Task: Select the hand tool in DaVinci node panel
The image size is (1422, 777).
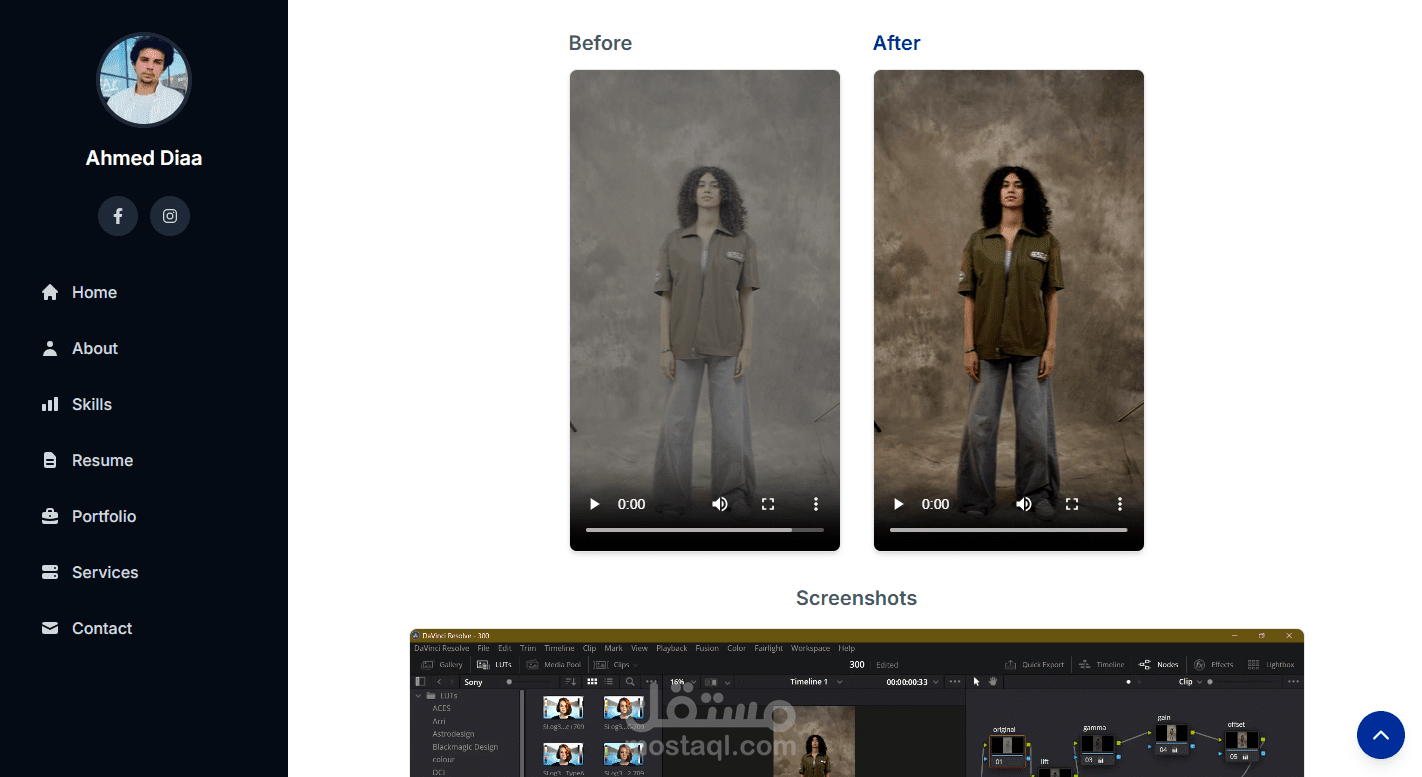Action: (x=993, y=681)
